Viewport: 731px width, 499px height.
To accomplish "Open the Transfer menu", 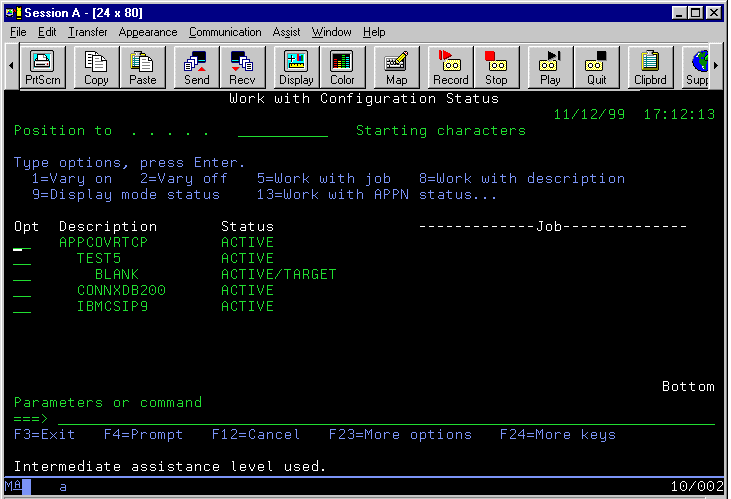I will click(87, 32).
